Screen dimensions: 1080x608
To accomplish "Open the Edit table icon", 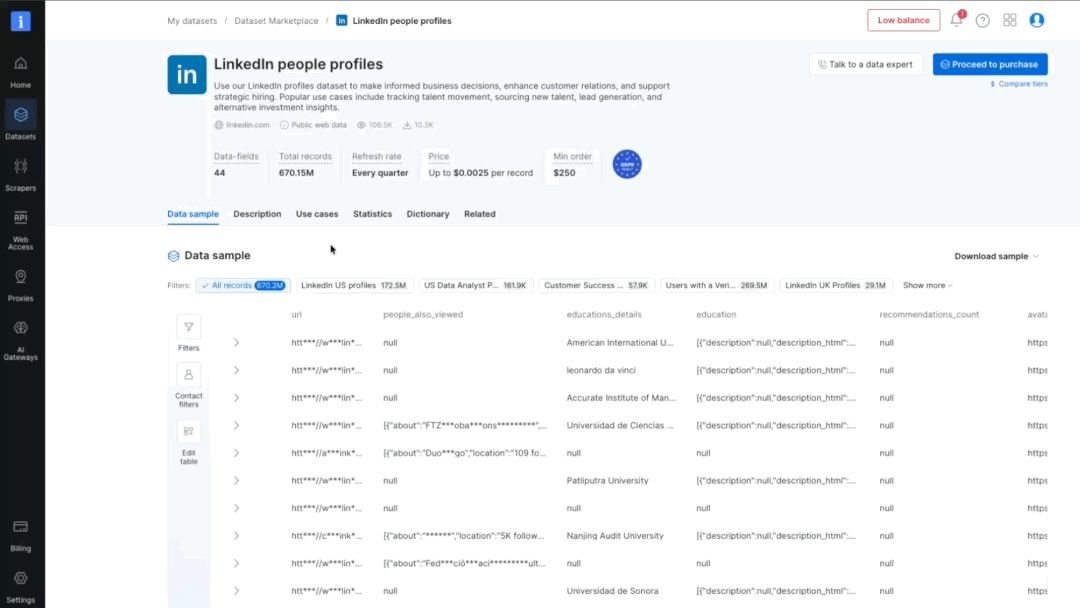I will [x=189, y=432].
